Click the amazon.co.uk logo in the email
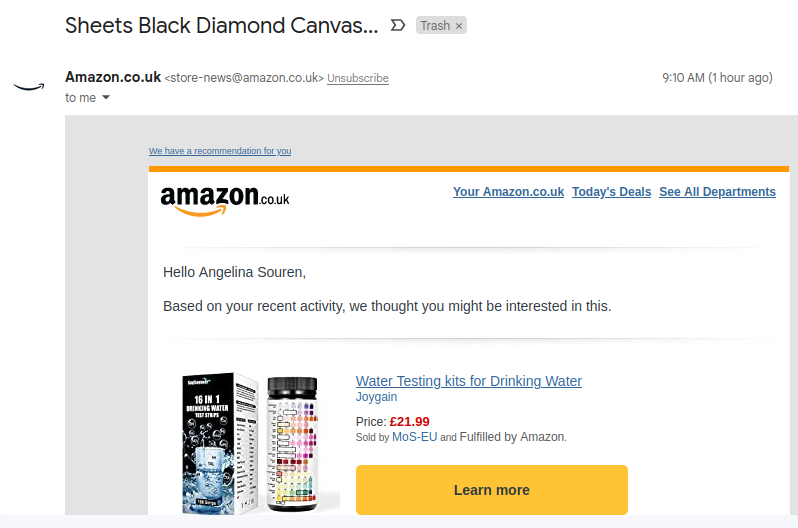 224,198
